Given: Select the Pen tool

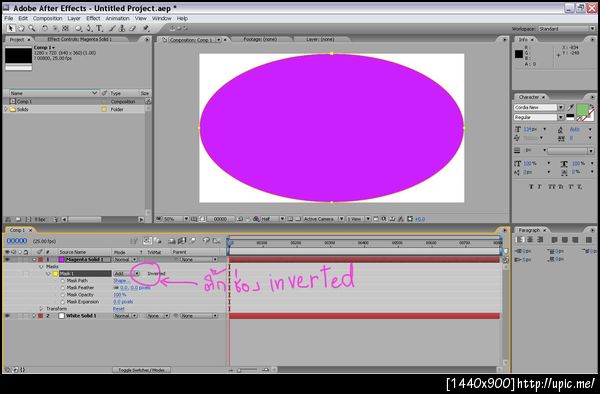Looking at the screenshot, I should [89, 28].
